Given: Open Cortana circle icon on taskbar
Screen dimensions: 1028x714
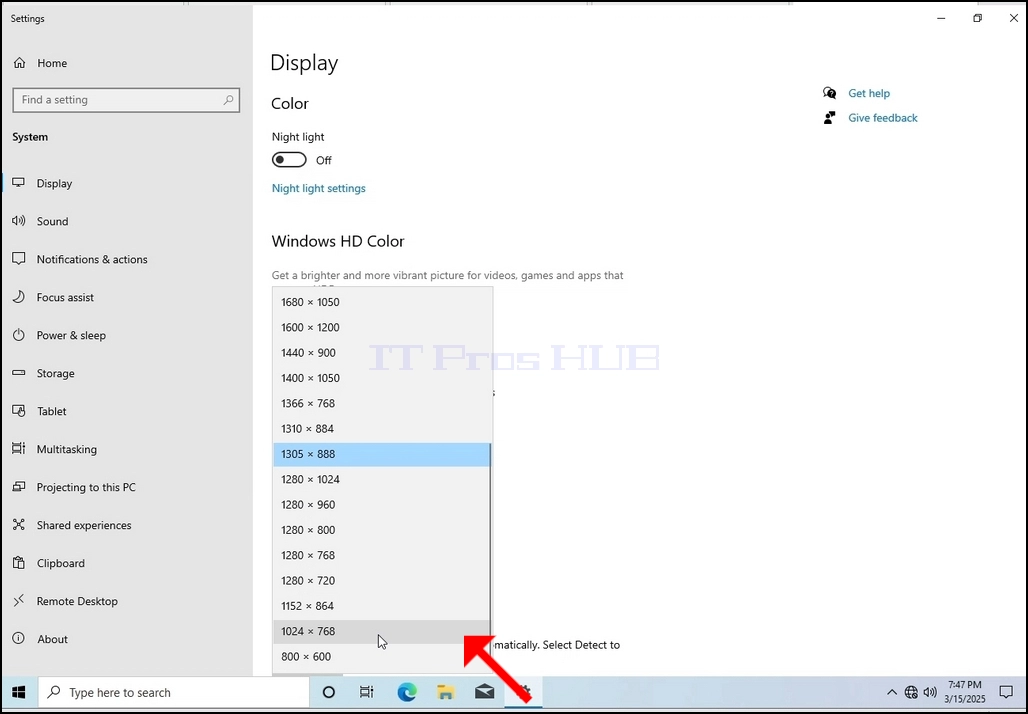Looking at the screenshot, I should click(x=329, y=692).
